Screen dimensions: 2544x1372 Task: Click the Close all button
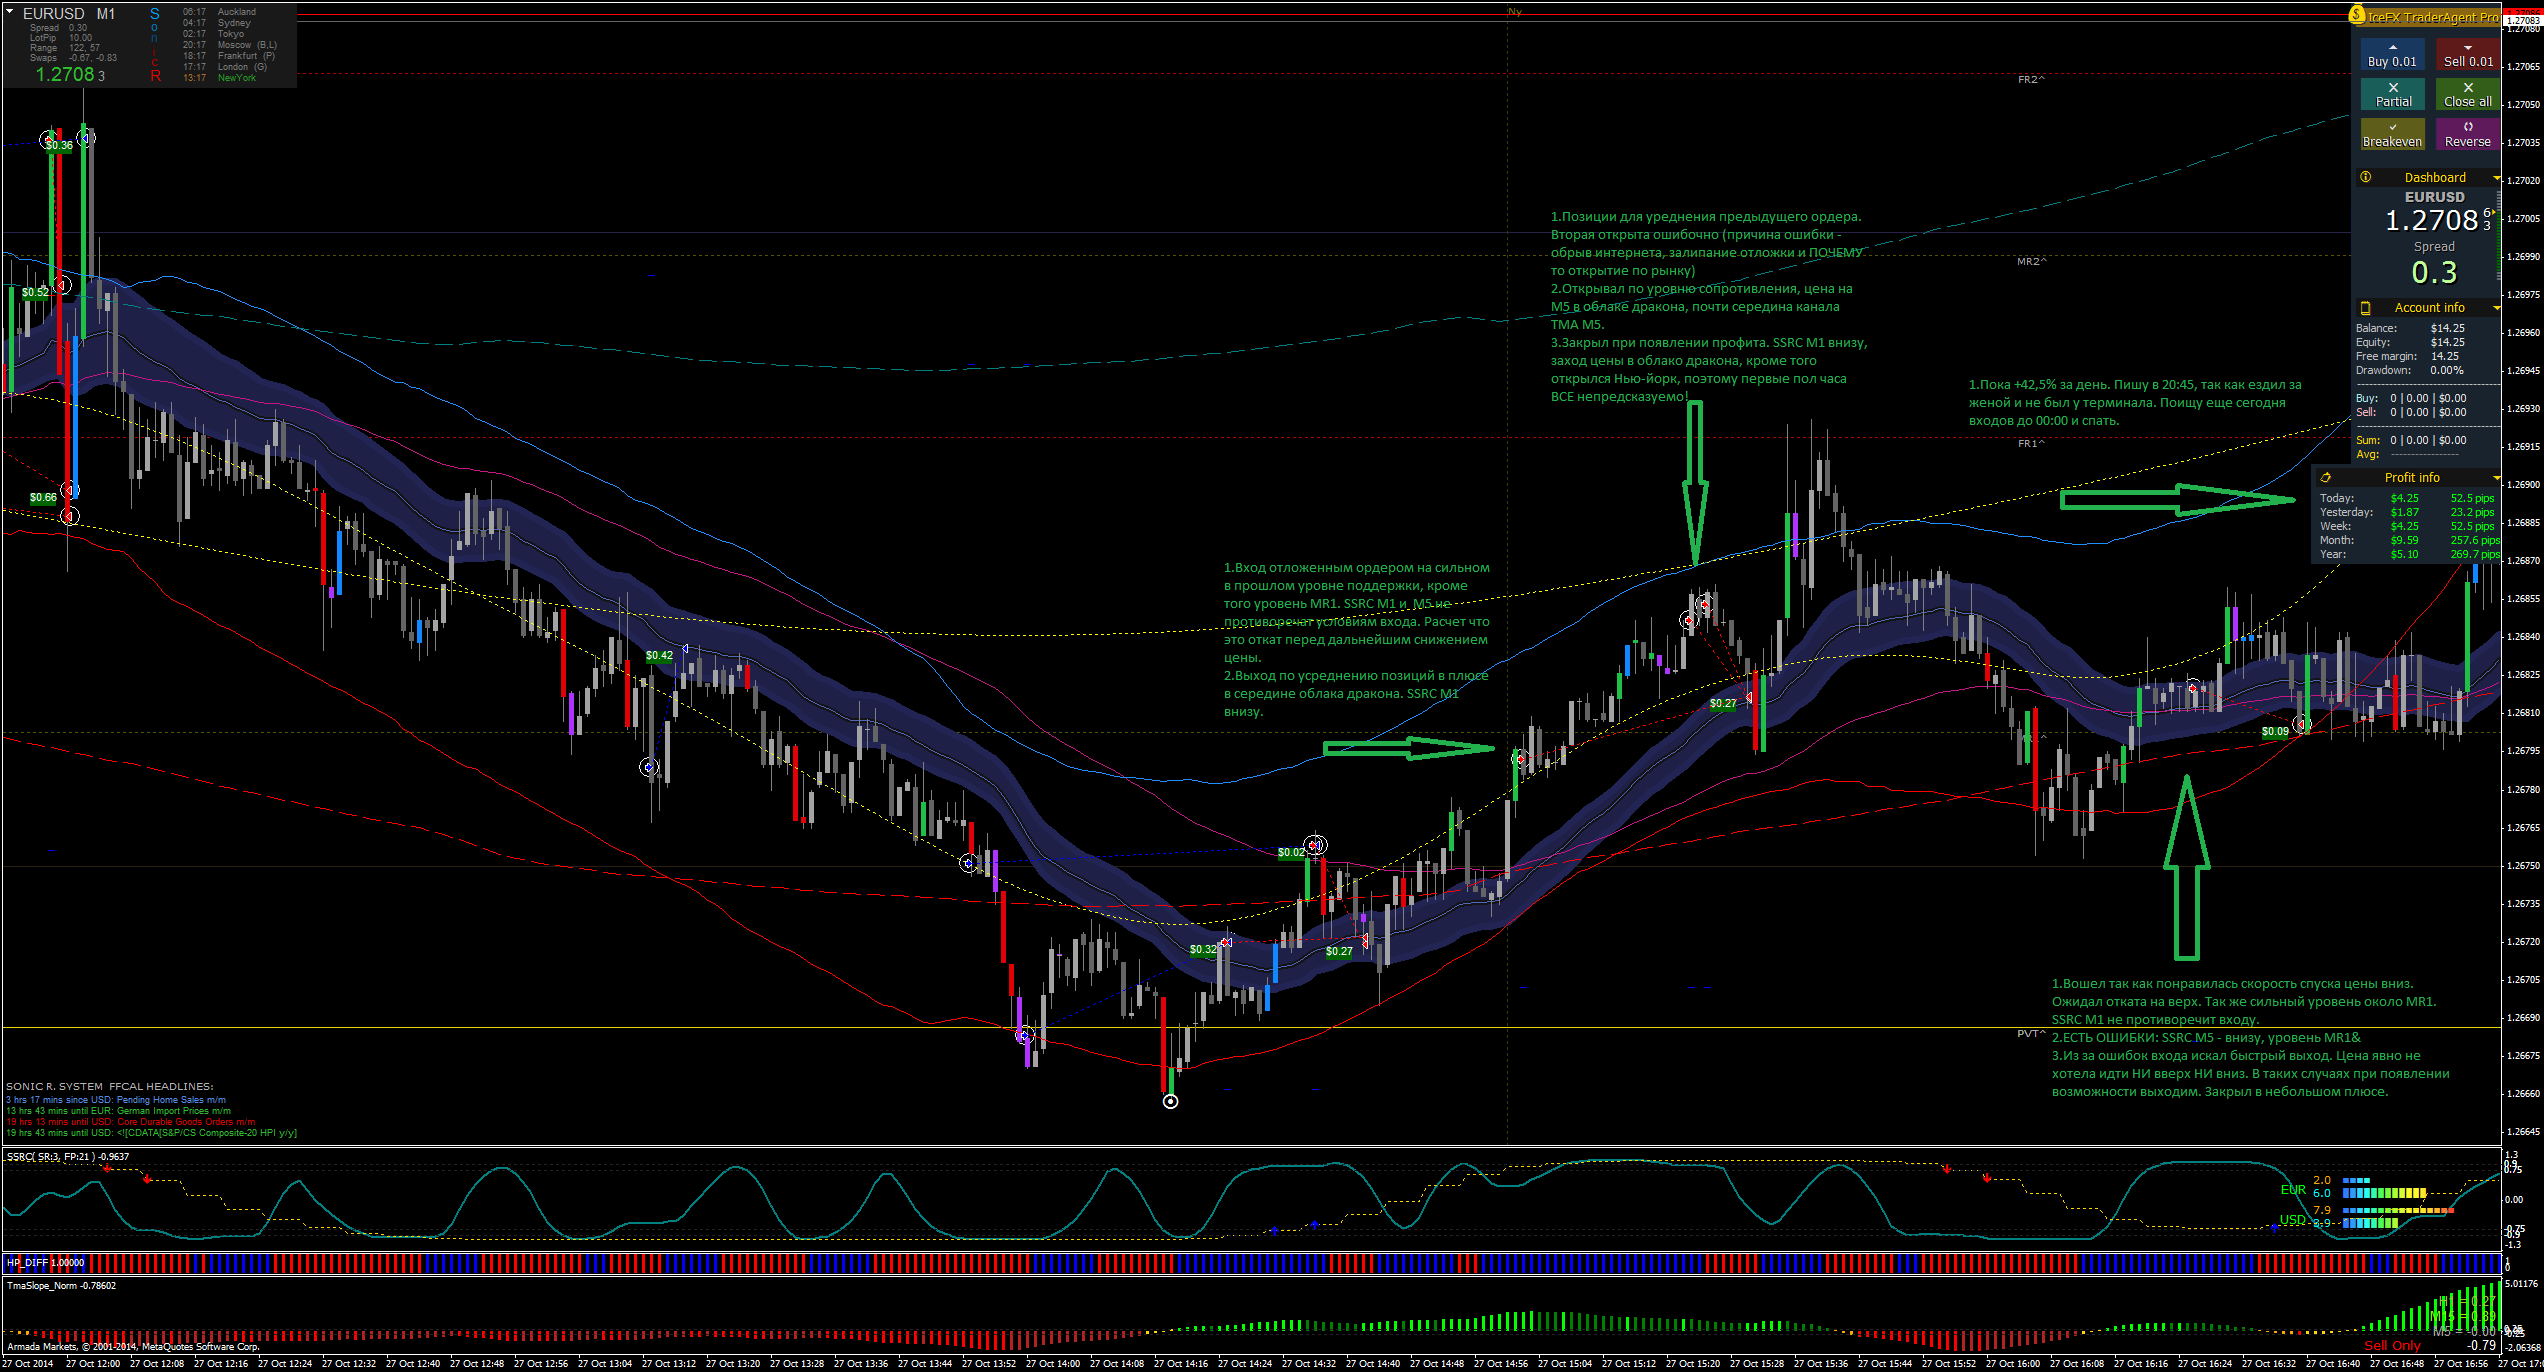[2468, 95]
